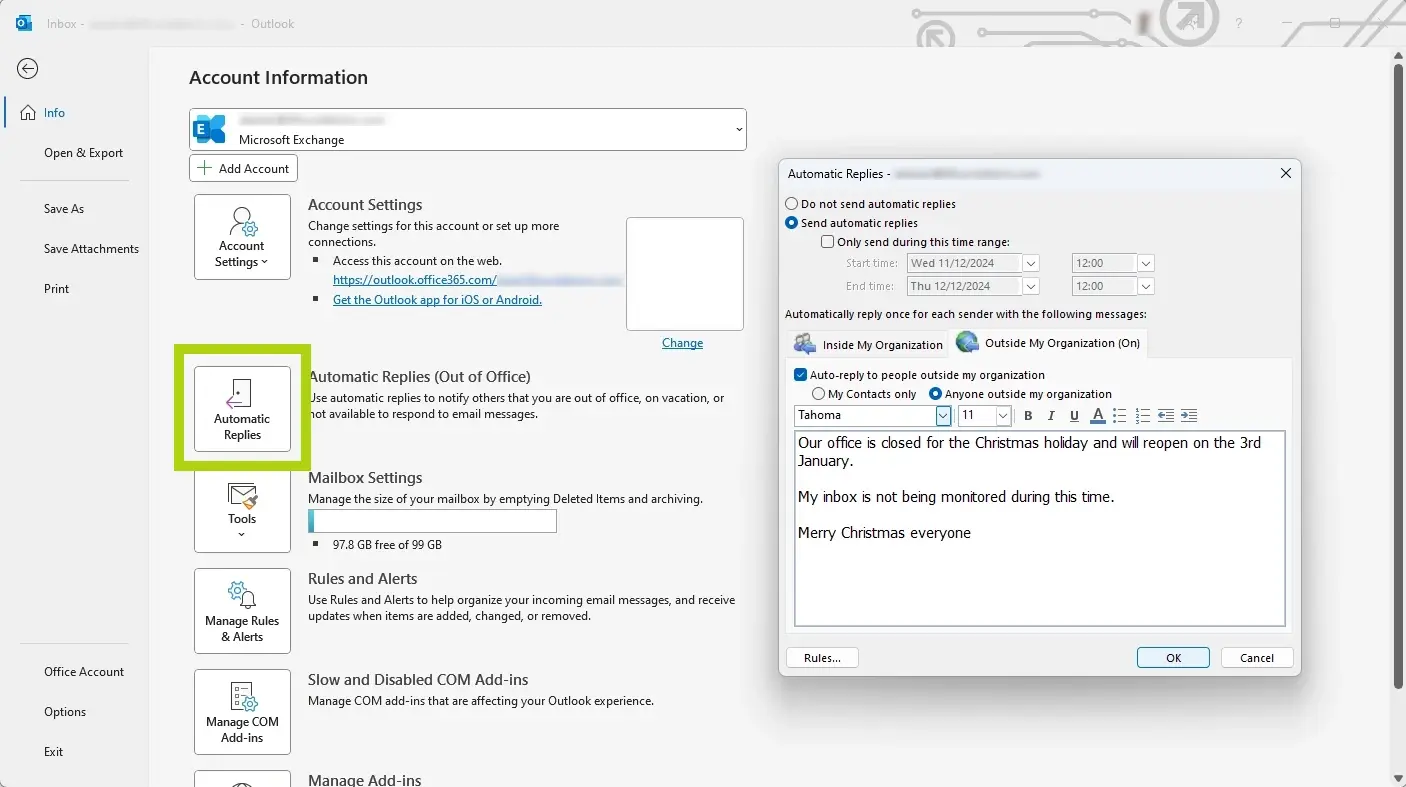Enable Only send during this time range
This screenshot has height=787, width=1406.
click(x=827, y=241)
